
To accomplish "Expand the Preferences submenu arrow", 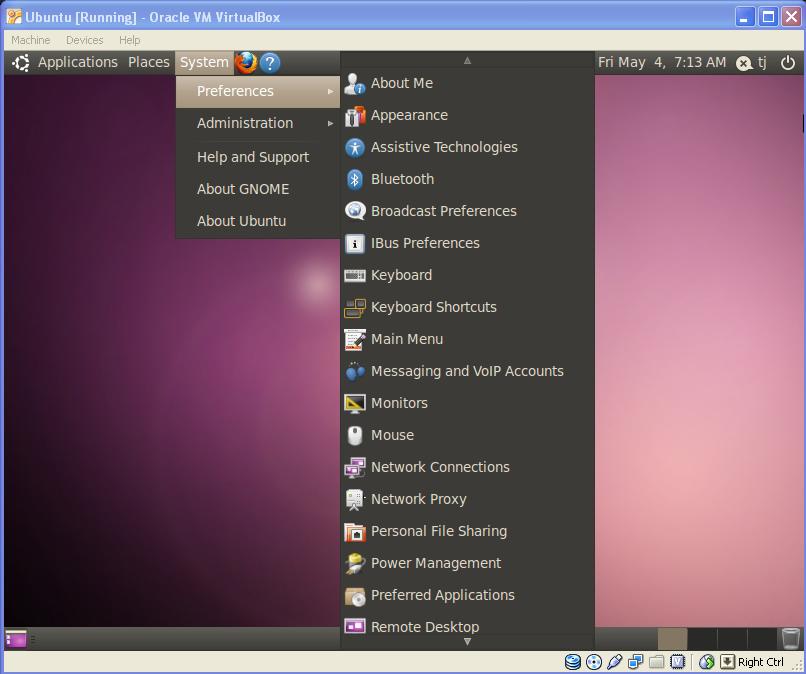I will 330,91.
